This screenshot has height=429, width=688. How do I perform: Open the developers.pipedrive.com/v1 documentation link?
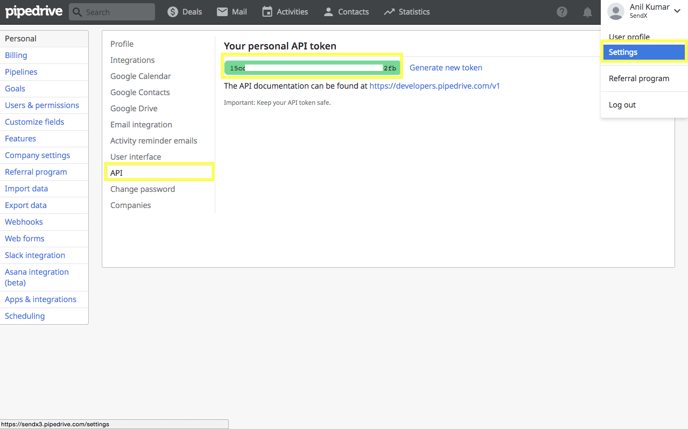point(434,86)
